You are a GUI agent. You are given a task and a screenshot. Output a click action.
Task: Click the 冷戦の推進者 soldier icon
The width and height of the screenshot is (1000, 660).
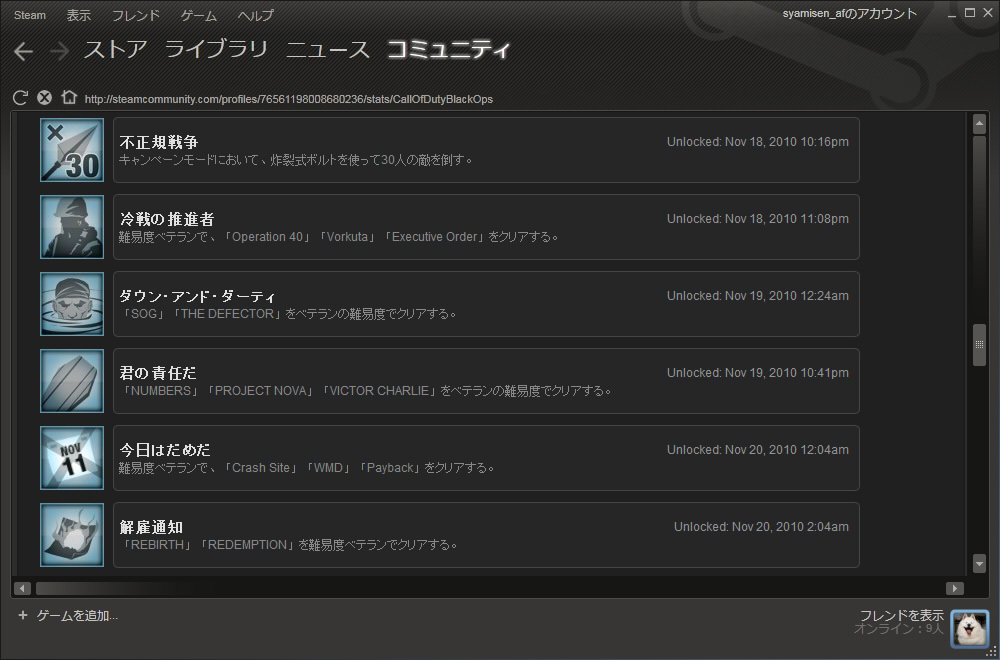(72, 227)
